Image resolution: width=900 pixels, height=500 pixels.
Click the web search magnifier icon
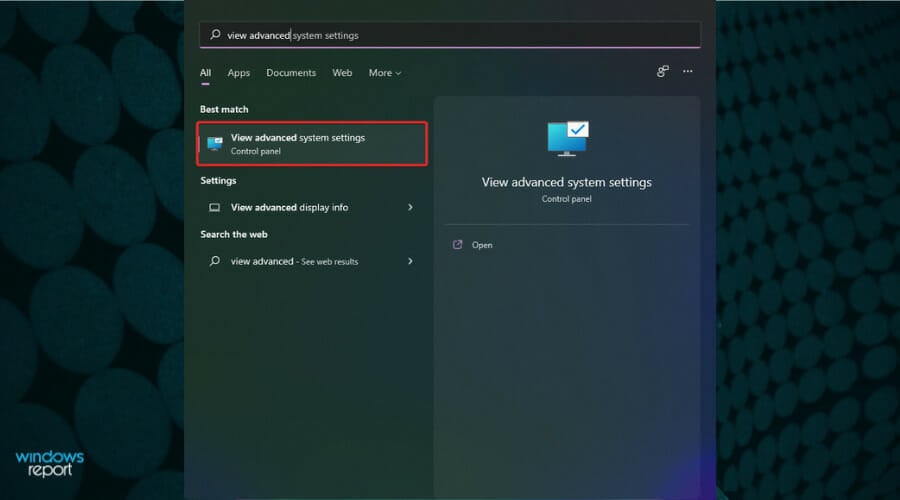click(214, 261)
